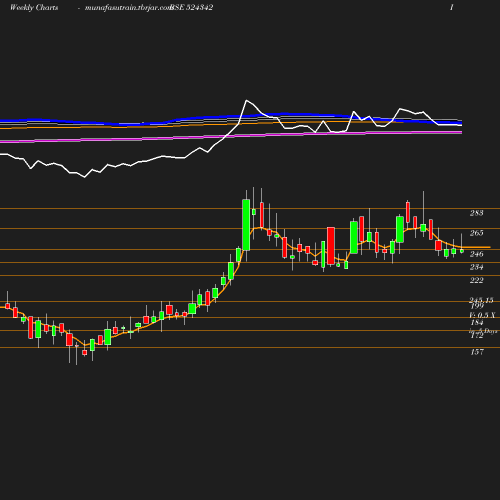Click the '184' price level label

tap(477, 323)
